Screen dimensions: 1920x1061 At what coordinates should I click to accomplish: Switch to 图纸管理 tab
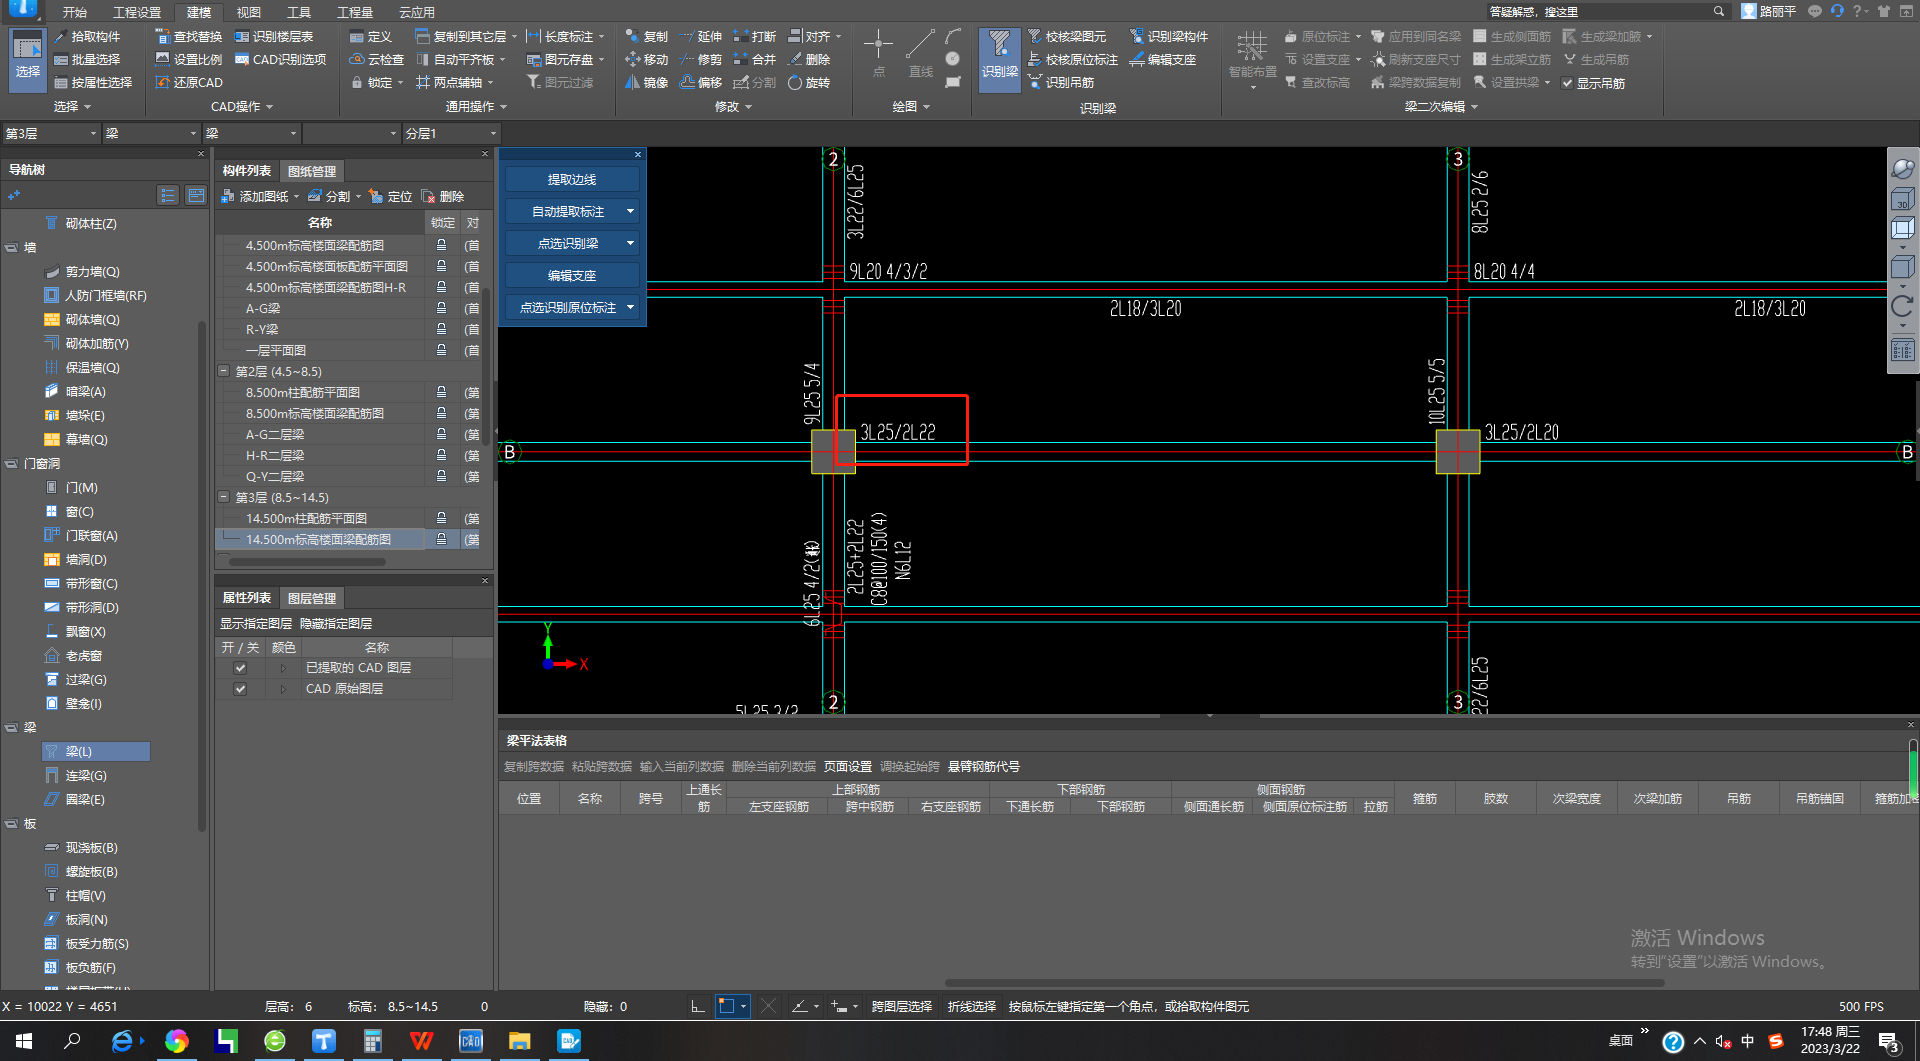click(x=312, y=171)
